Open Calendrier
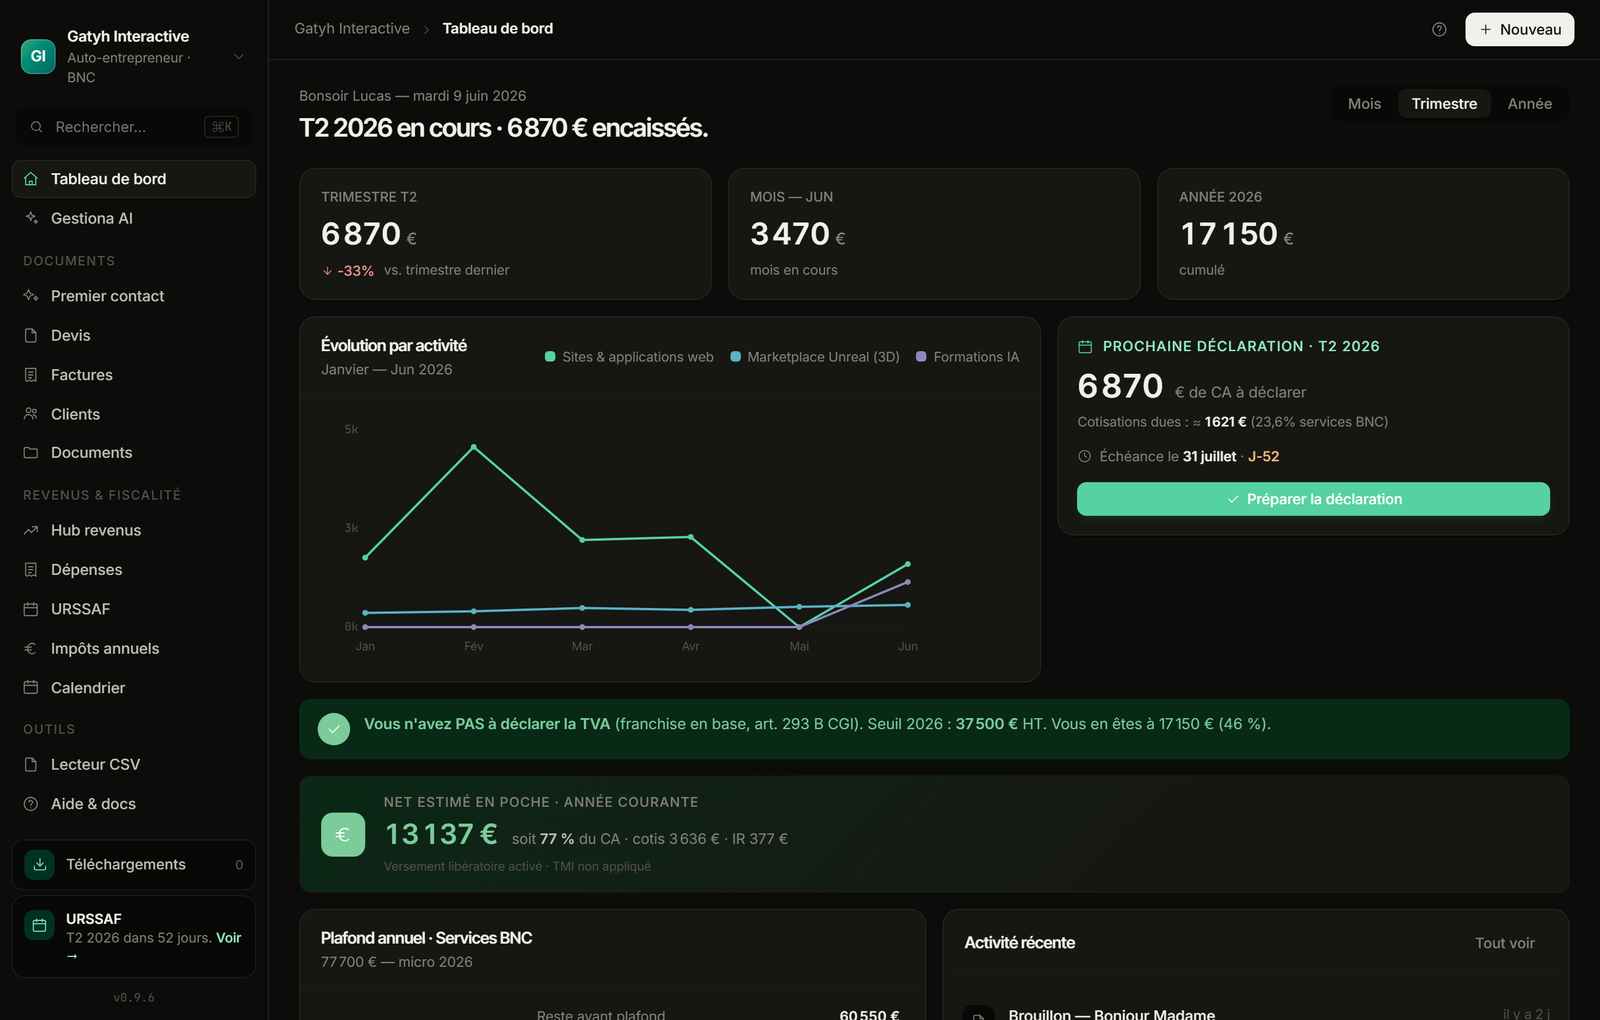 134,688
